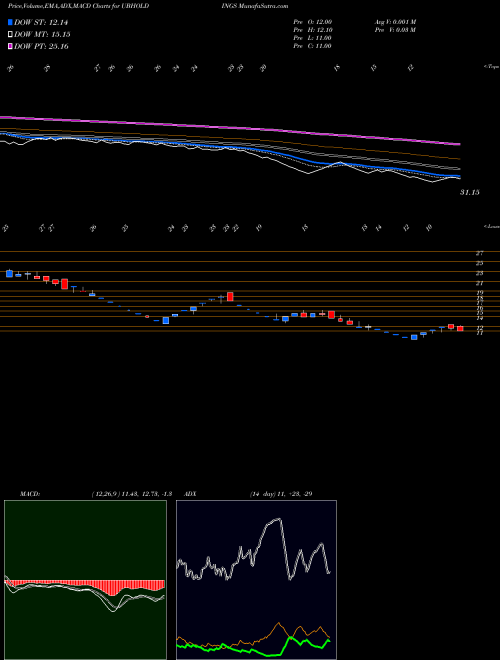Open the ADX indicator chart panel
Viewport: 500px width, 660px height.
[256, 580]
